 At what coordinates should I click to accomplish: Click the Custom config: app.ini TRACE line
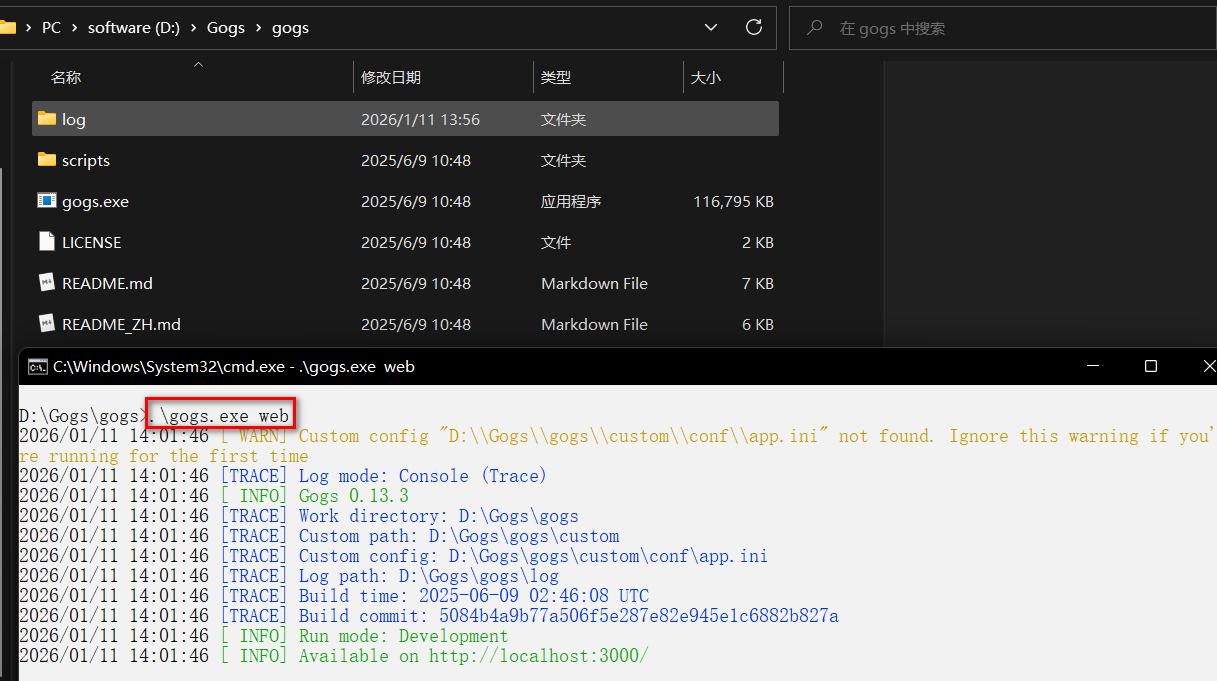[x=394, y=556]
